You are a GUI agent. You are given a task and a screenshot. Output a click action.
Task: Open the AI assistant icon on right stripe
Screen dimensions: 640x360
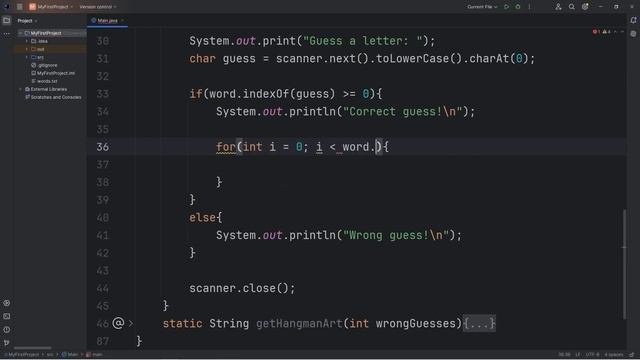[x=633, y=34]
